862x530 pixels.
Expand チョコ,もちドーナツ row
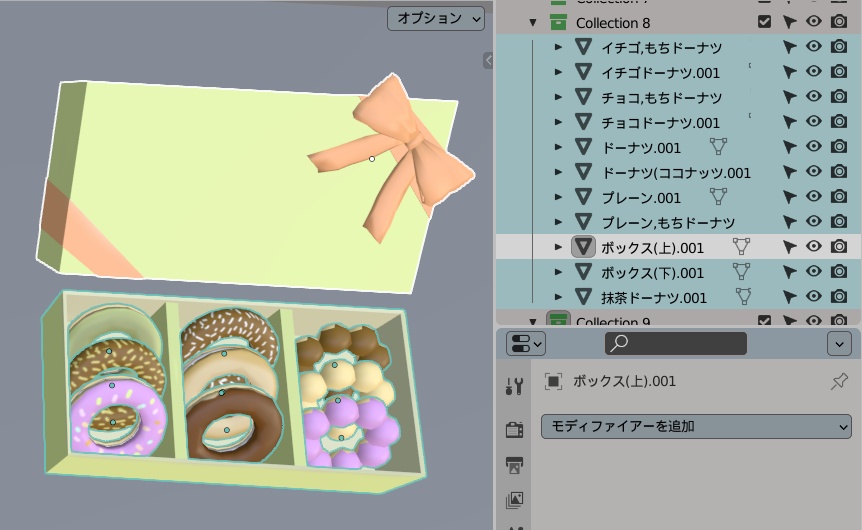click(x=558, y=97)
